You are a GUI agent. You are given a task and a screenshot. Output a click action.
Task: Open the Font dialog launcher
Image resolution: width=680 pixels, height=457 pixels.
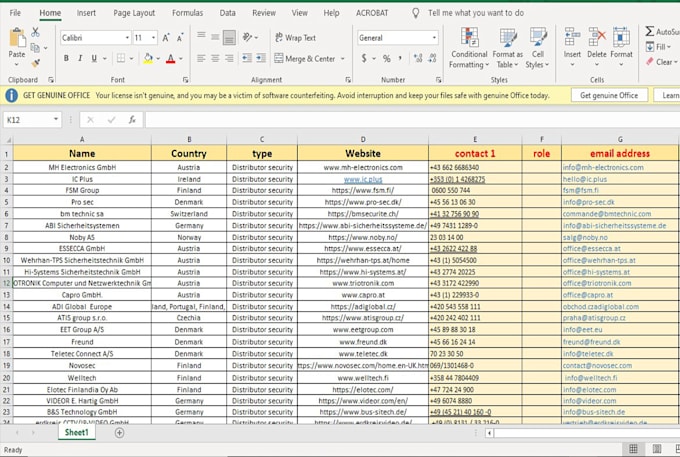pos(186,80)
